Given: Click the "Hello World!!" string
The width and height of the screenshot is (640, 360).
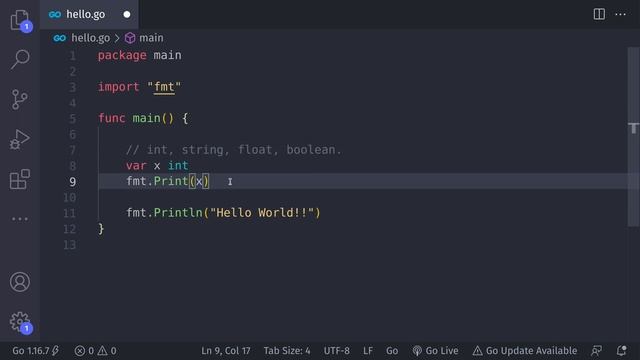Looking at the screenshot, I should (262, 213).
